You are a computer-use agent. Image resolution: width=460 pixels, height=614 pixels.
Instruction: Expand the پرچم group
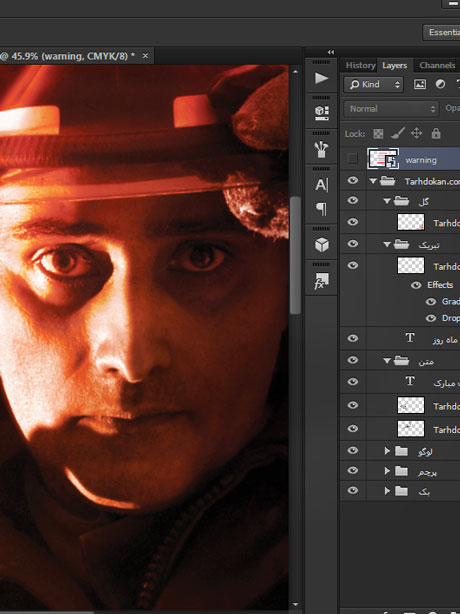(387, 471)
